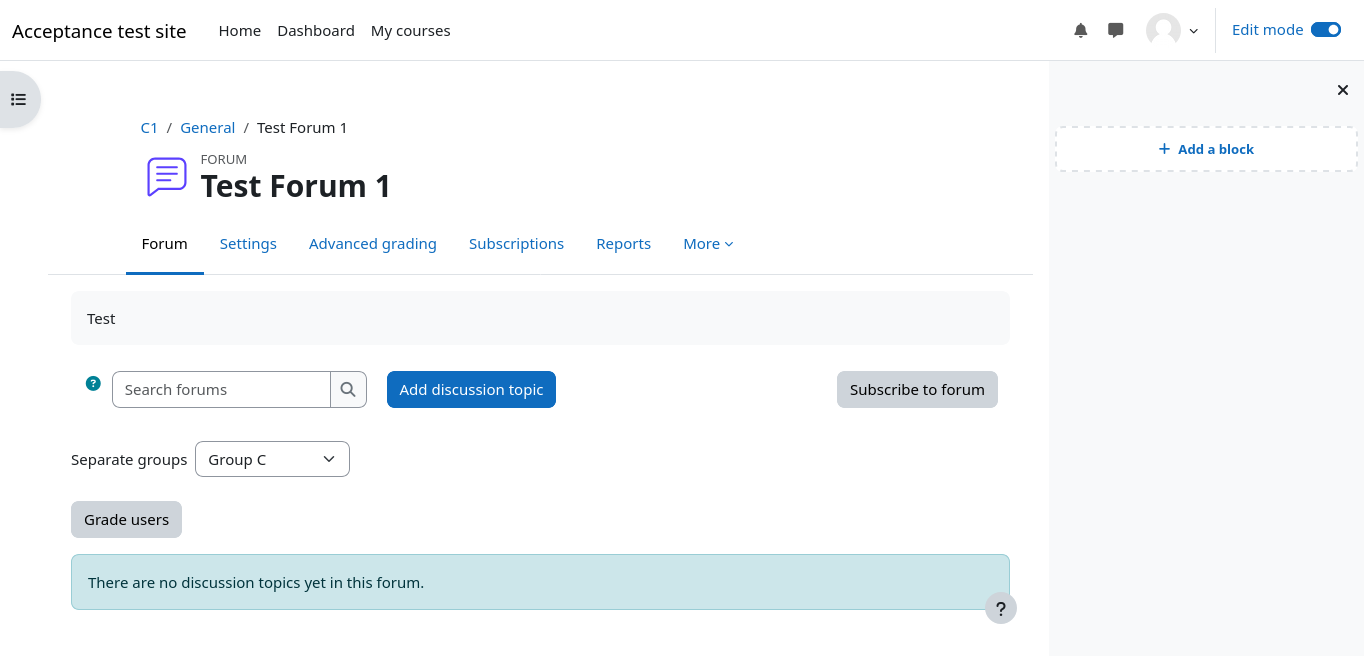Screen dimensions: 1364x656
Task: Click the search magnifier icon button
Action: tap(348, 390)
